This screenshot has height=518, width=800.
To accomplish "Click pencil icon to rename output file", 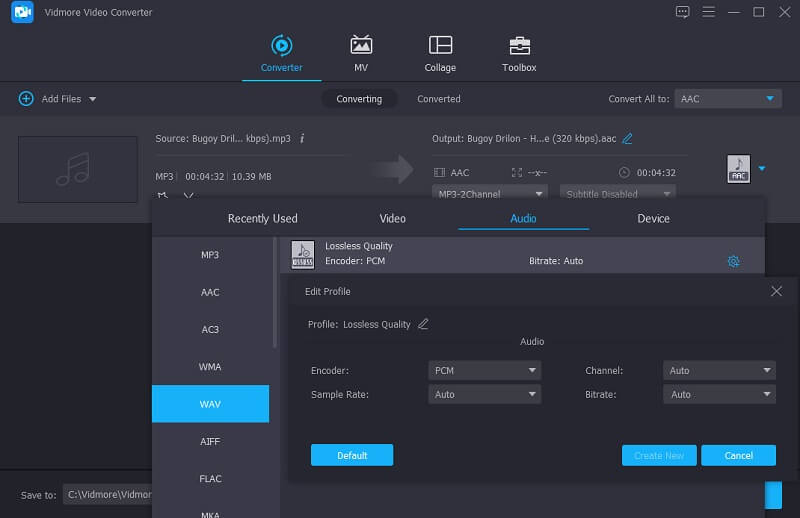I will (627, 139).
